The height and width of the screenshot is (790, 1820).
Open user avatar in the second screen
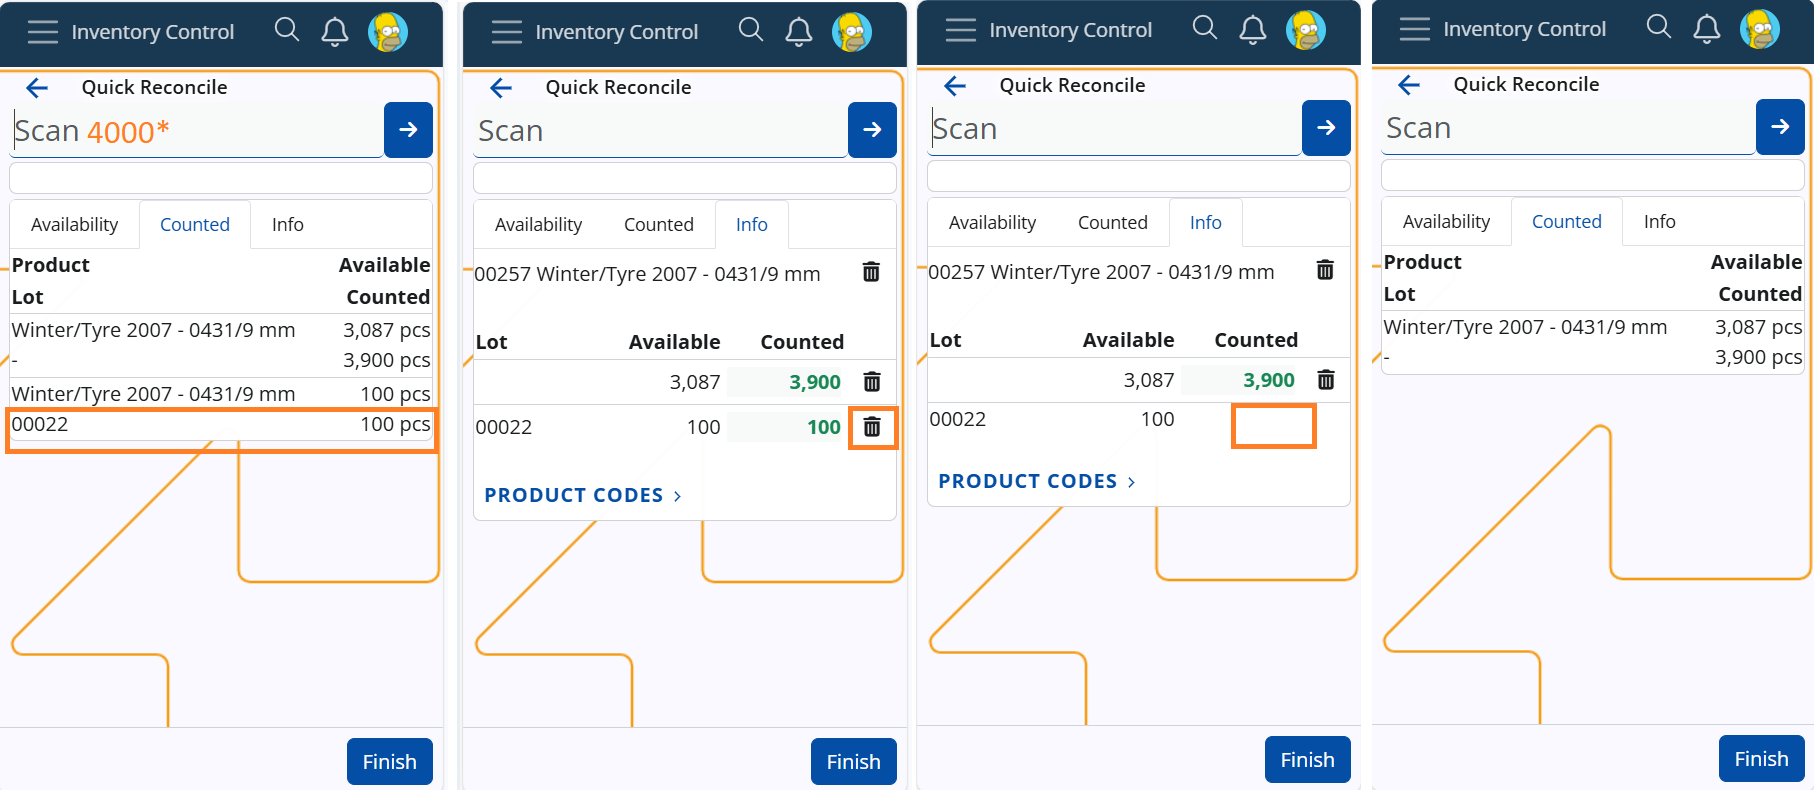pos(852,32)
